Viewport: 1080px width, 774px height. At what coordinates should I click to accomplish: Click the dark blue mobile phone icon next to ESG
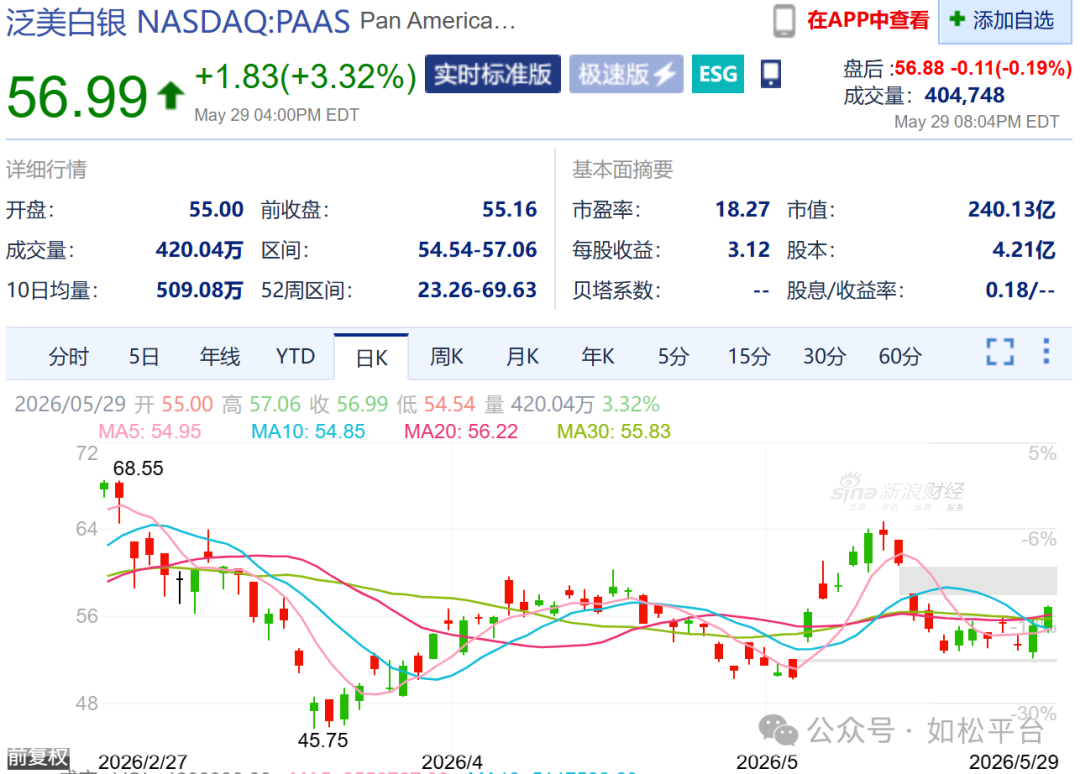pos(771,74)
